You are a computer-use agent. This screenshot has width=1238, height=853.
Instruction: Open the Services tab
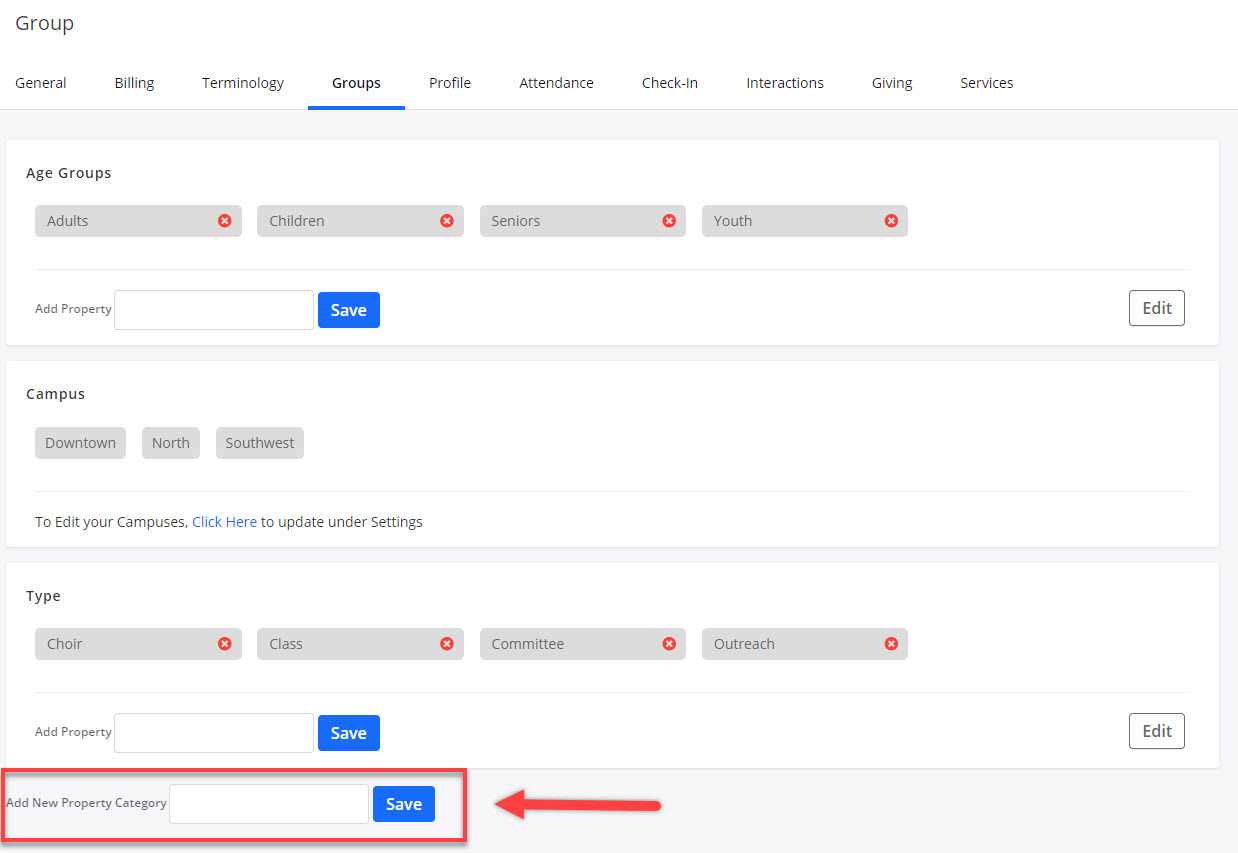[987, 83]
